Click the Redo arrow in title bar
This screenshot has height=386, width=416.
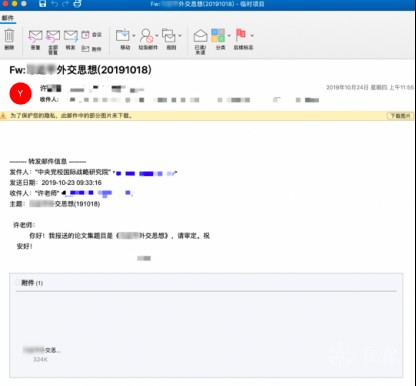(x=65, y=4)
